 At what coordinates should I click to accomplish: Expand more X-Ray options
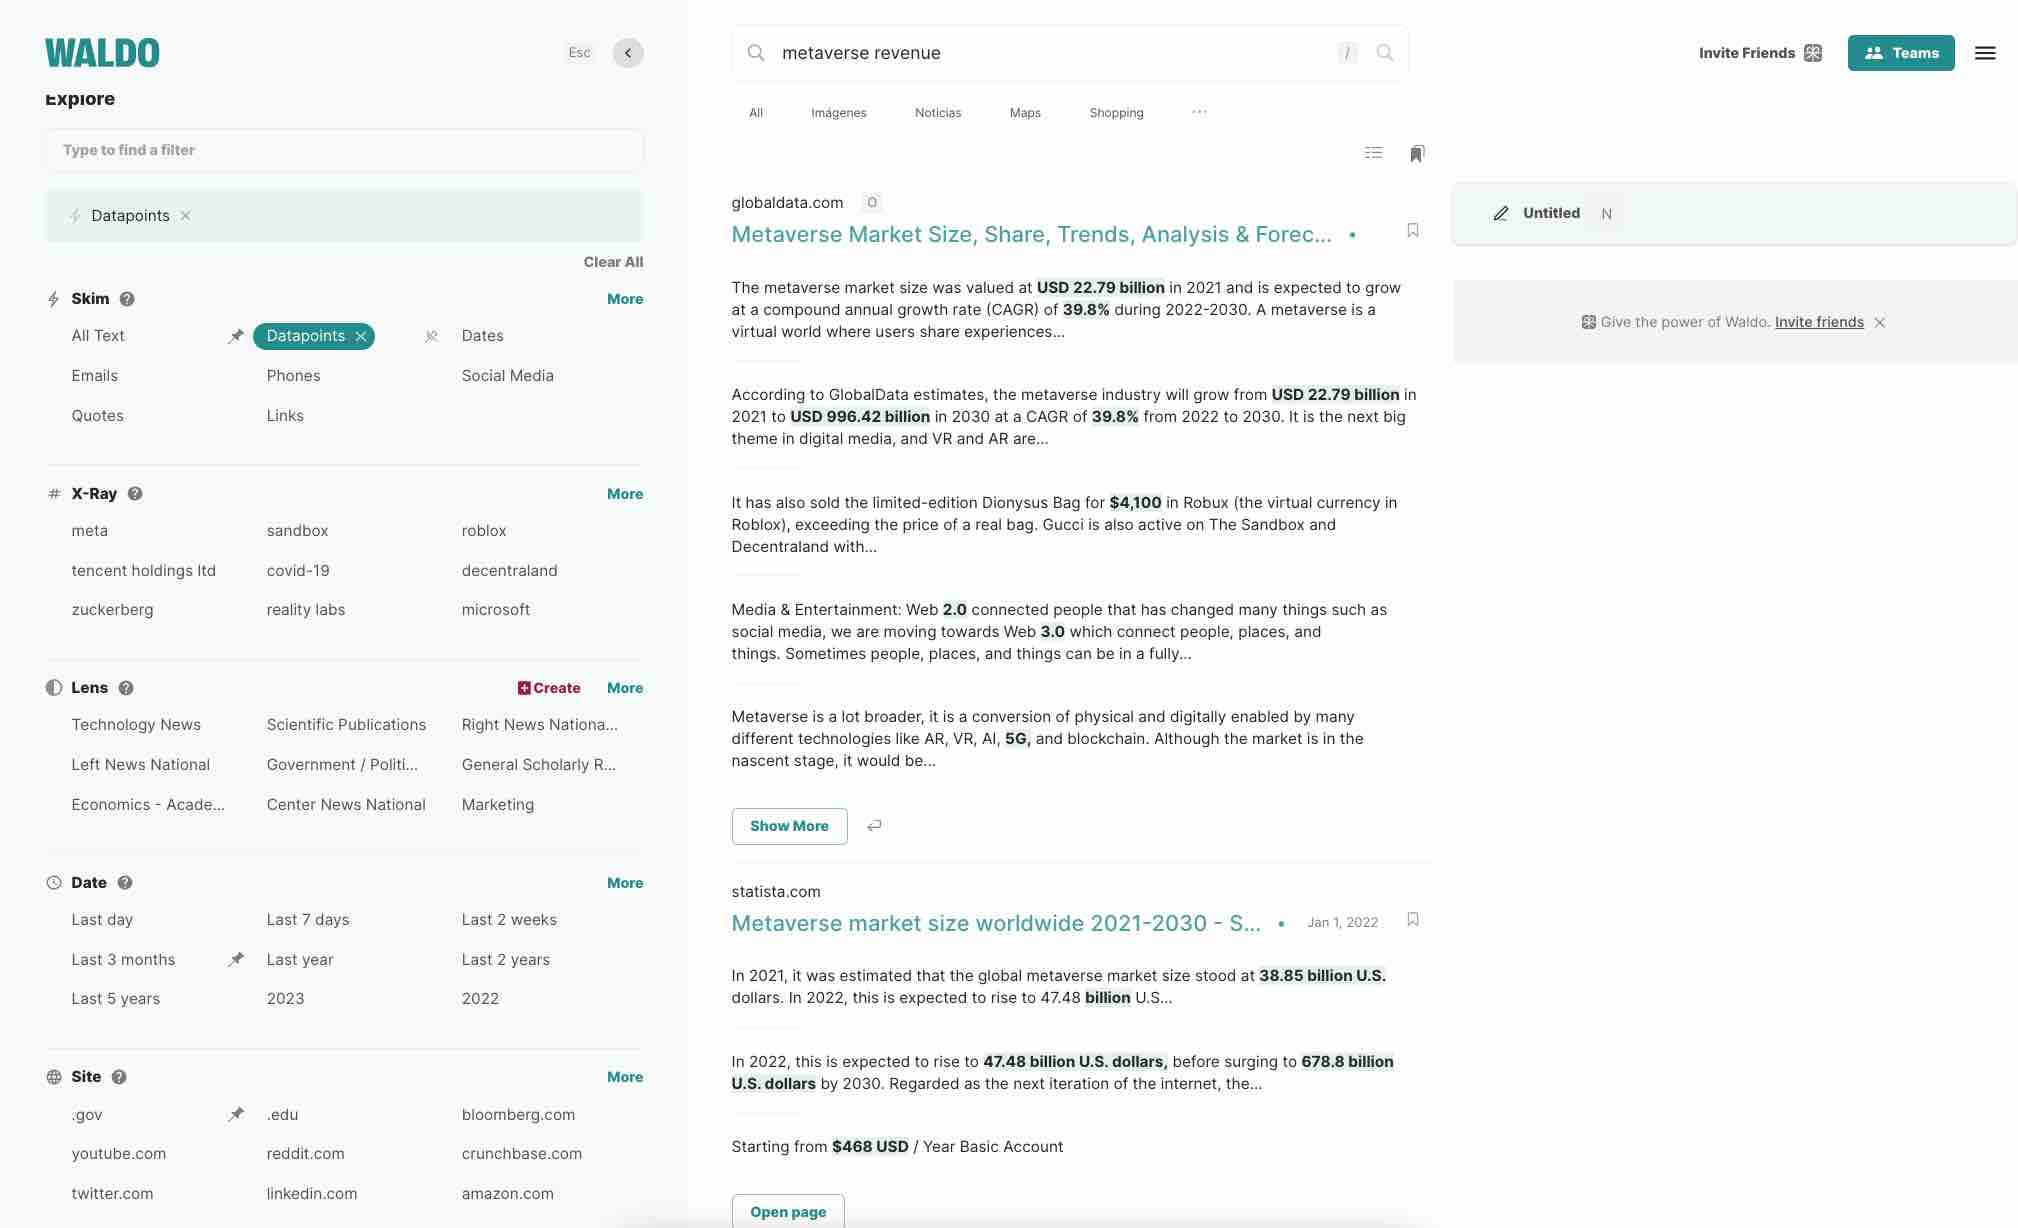point(625,494)
